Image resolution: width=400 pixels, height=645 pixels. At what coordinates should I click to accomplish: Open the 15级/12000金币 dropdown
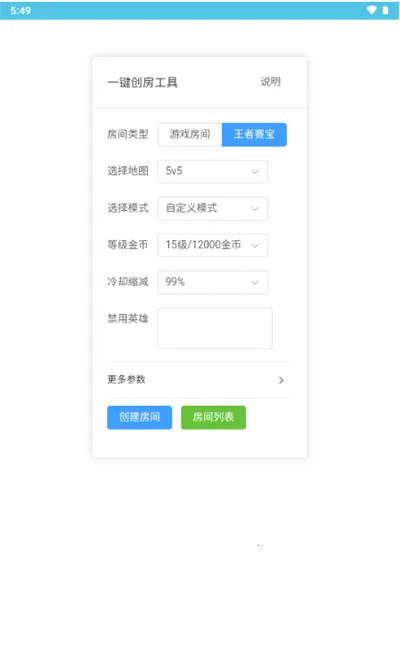pos(213,245)
